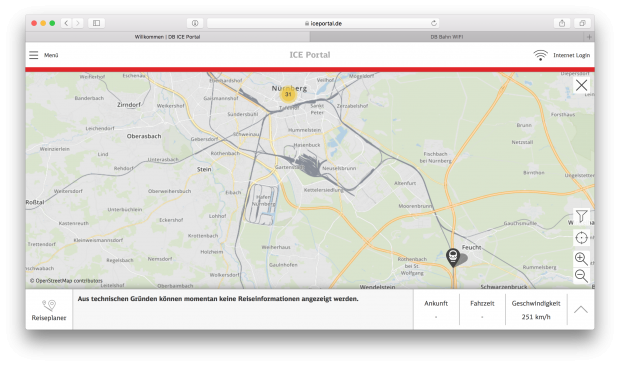Screen dimensions: 620x366
Task: Open the Internet Login link
Action: click(571, 55)
